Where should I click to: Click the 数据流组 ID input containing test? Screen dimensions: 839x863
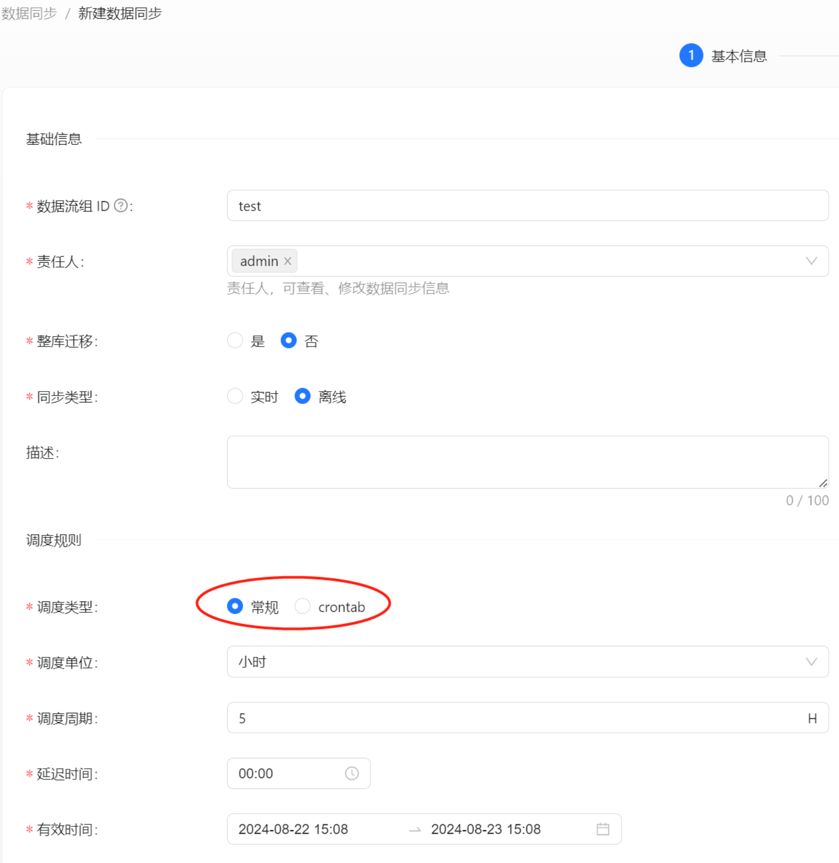coord(527,206)
